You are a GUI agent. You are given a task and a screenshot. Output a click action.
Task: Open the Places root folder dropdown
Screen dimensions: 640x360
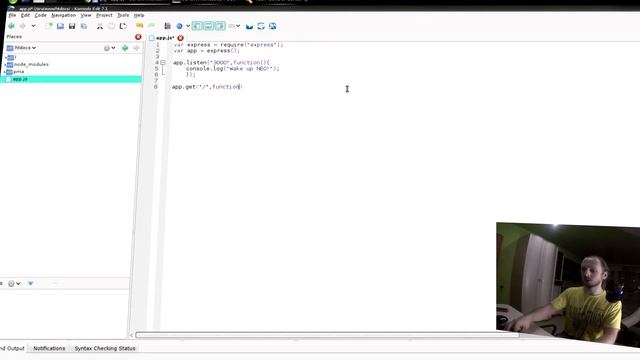point(21,48)
